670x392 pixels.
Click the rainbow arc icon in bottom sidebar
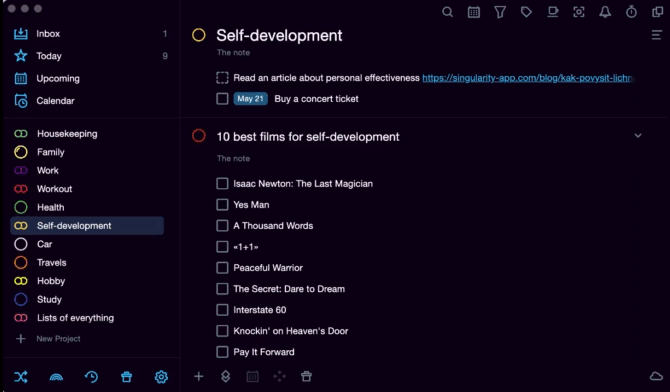tap(56, 377)
